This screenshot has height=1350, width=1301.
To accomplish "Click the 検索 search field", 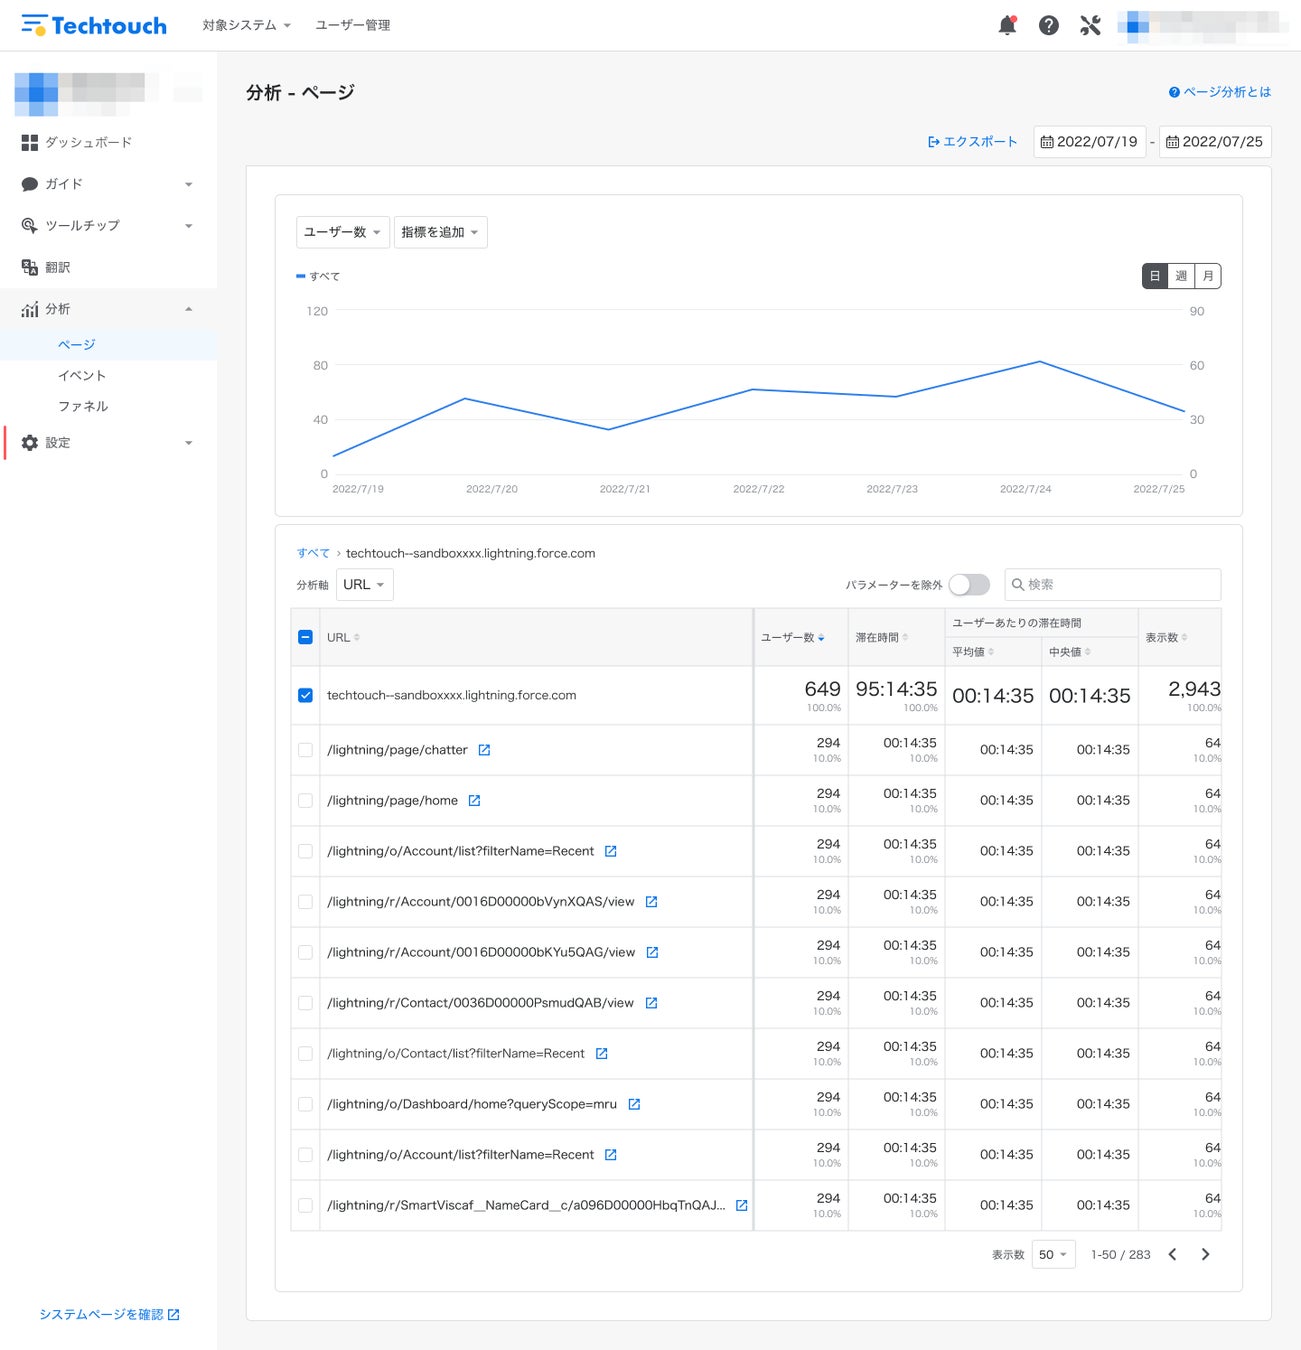I will (1112, 584).
